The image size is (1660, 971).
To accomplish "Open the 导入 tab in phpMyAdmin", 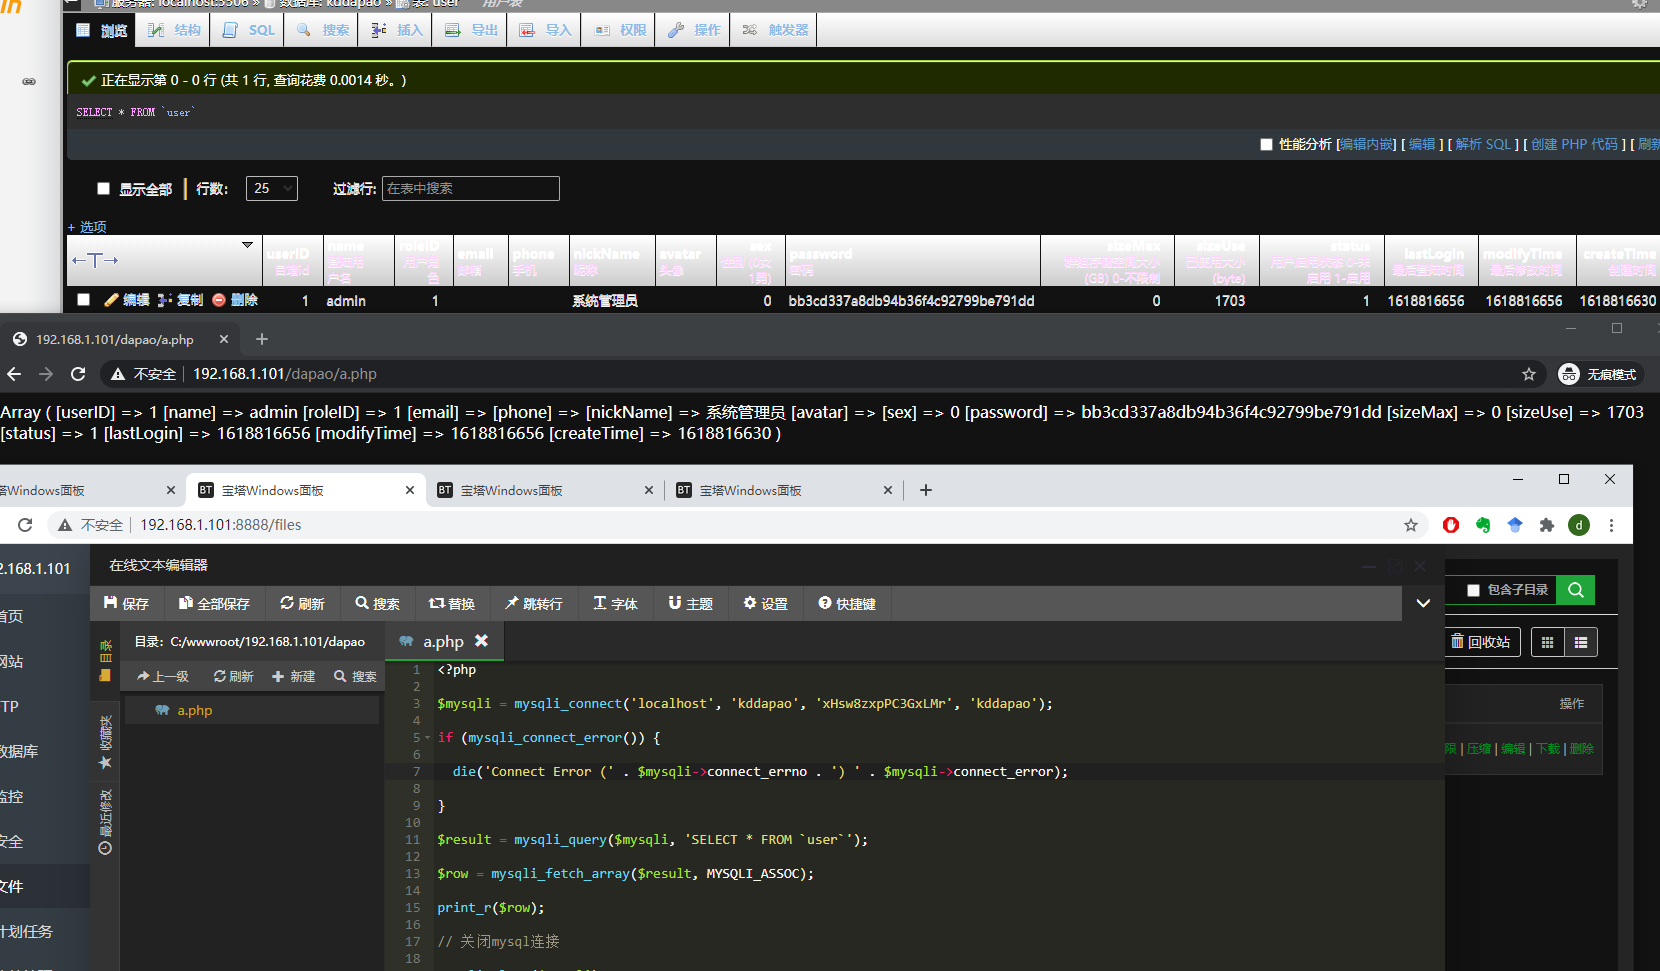I will coord(545,30).
